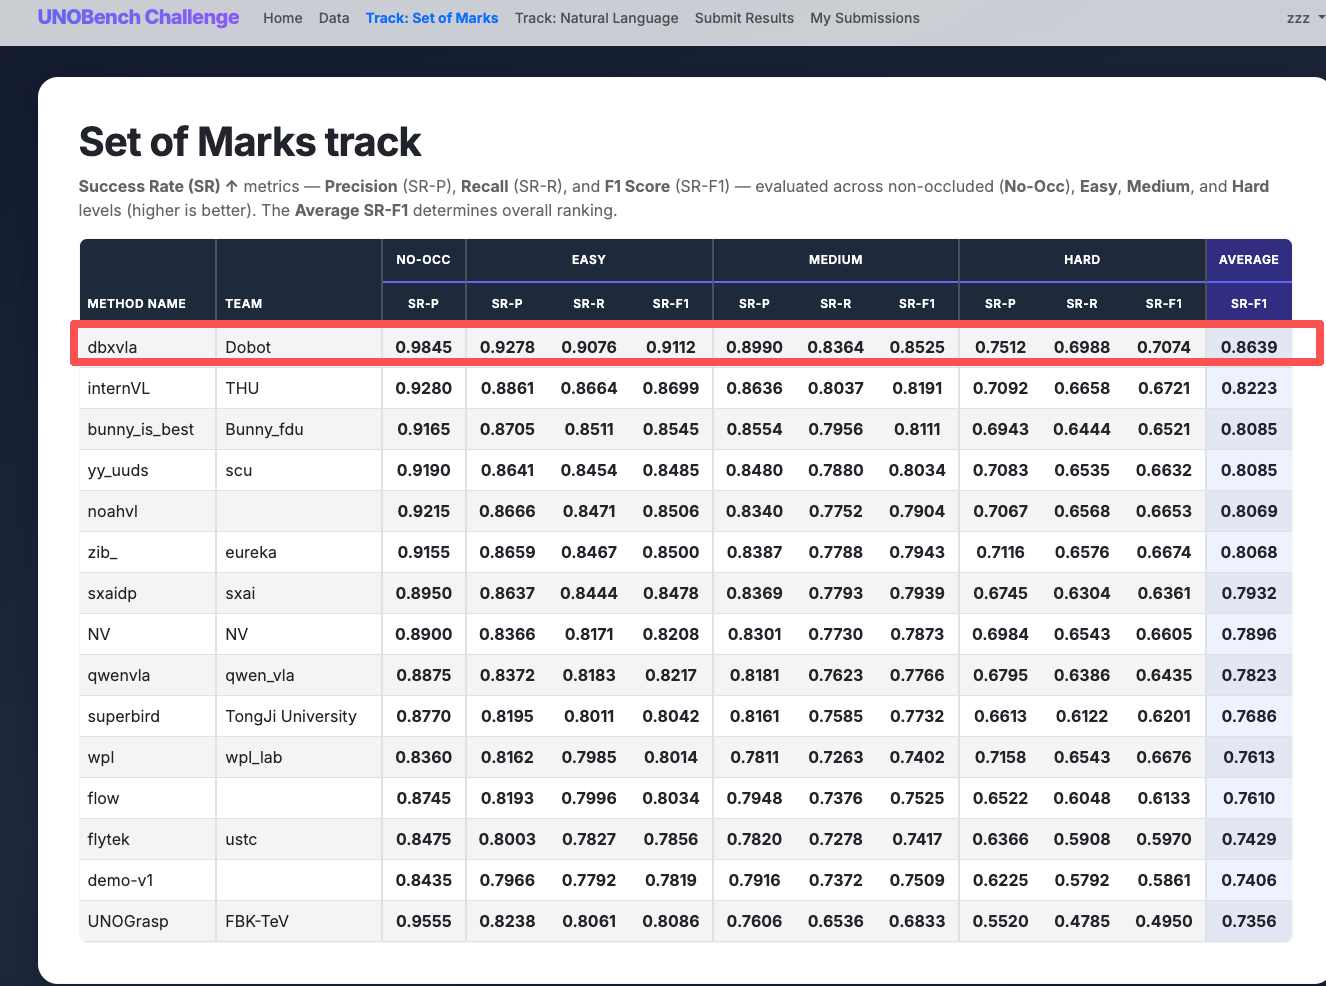Click the TEAM column header
Image resolution: width=1326 pixels, height=986 pixels.
tap(244, 304)
